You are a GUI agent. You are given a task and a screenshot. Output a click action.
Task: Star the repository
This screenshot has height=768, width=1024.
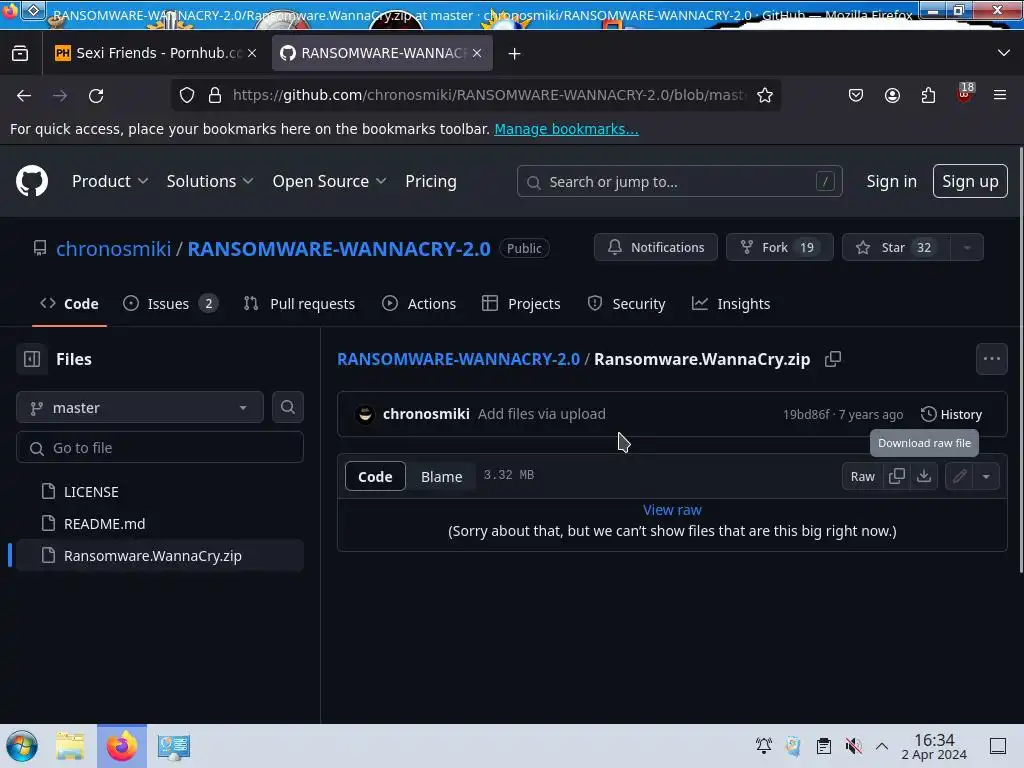click(896, 248)
